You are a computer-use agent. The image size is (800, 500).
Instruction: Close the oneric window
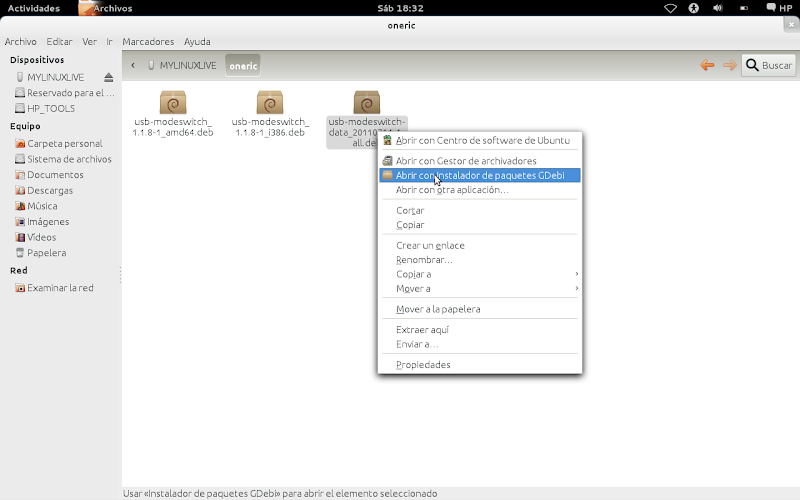791,24
